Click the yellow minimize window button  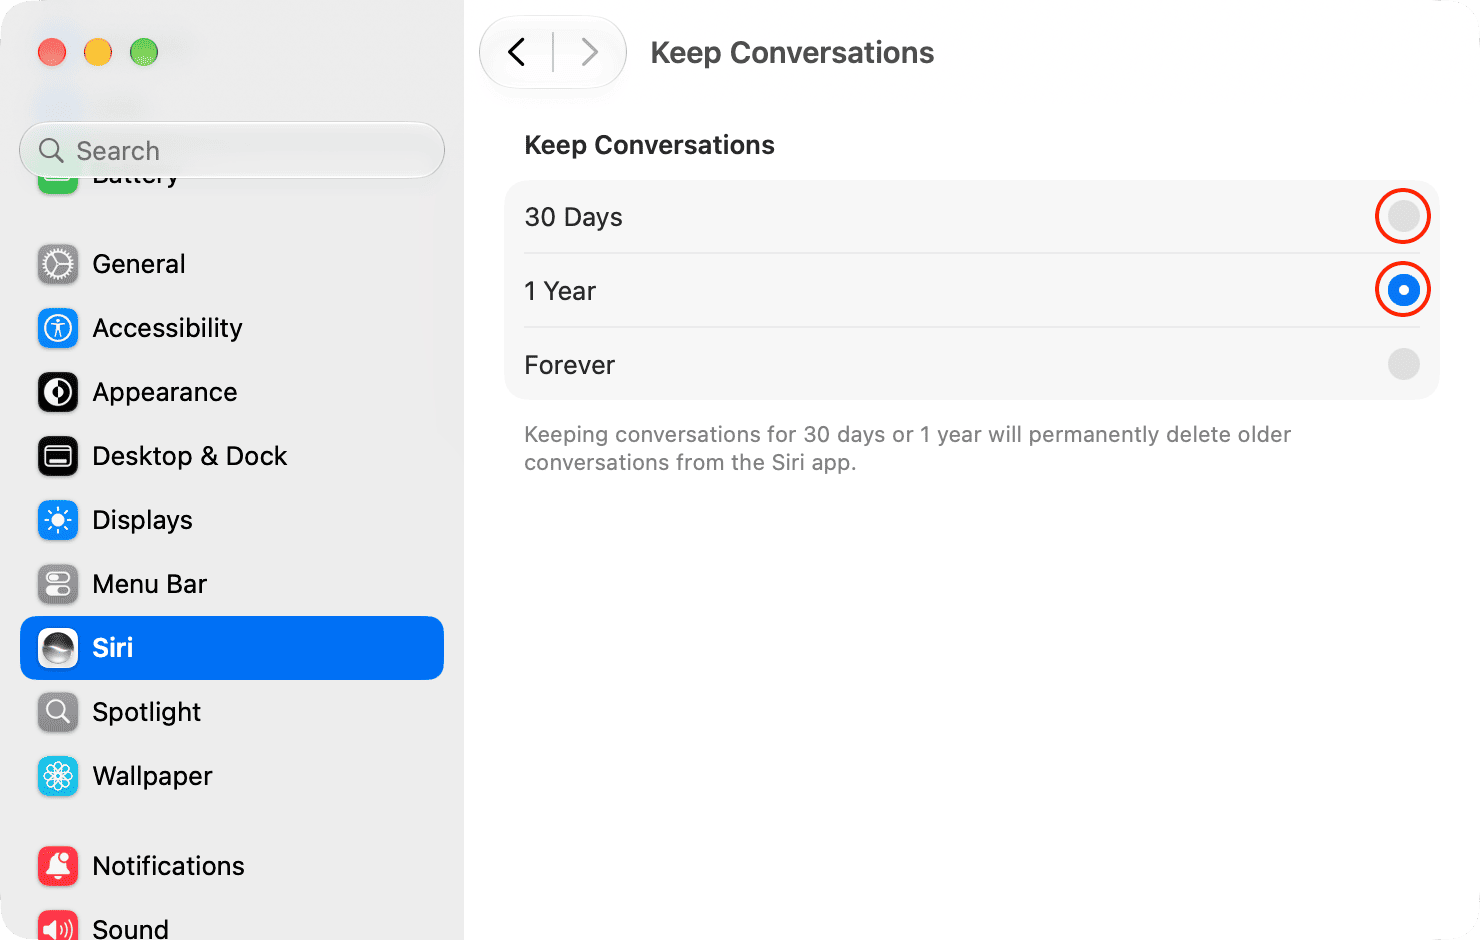pyautogui.click(x=98, y=52)
